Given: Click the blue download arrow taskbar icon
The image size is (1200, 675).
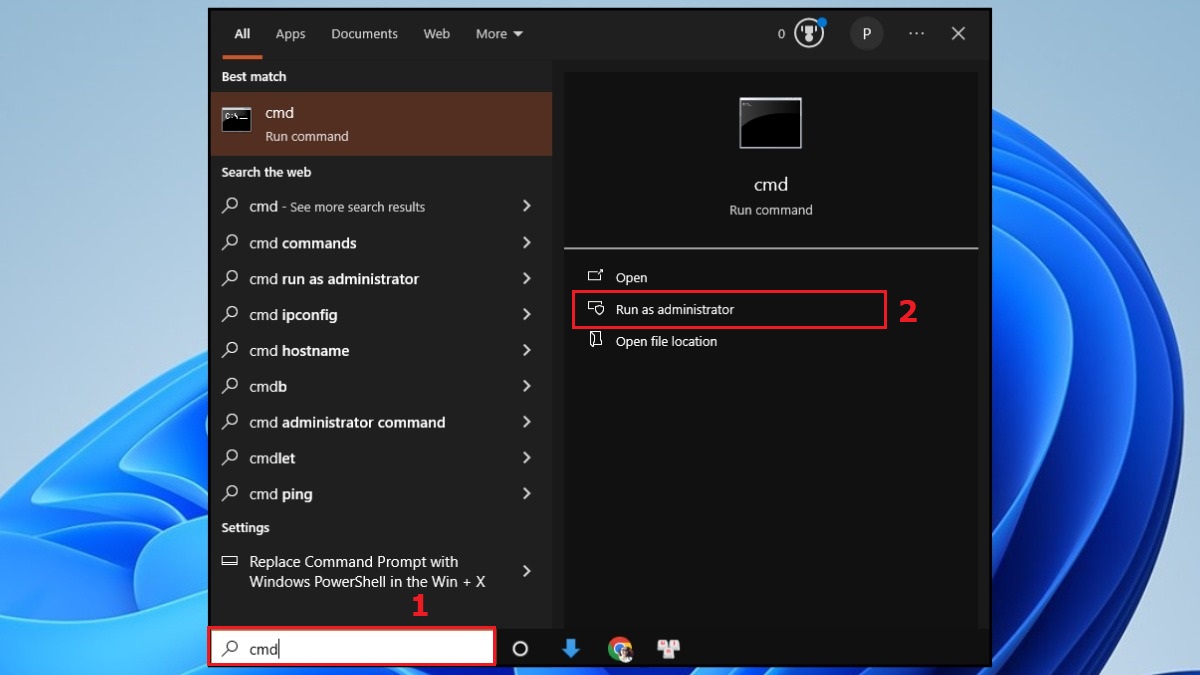Looking at the screenshot, I should (x=570, y=649).
